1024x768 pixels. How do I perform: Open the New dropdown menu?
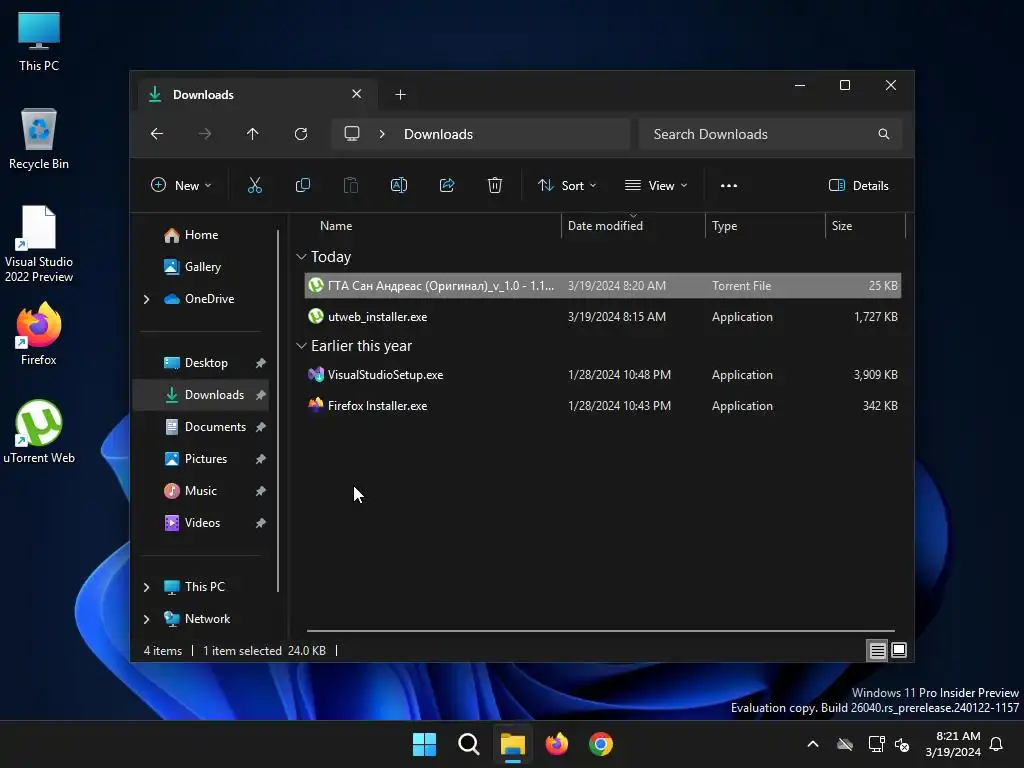tap(181, 185)
